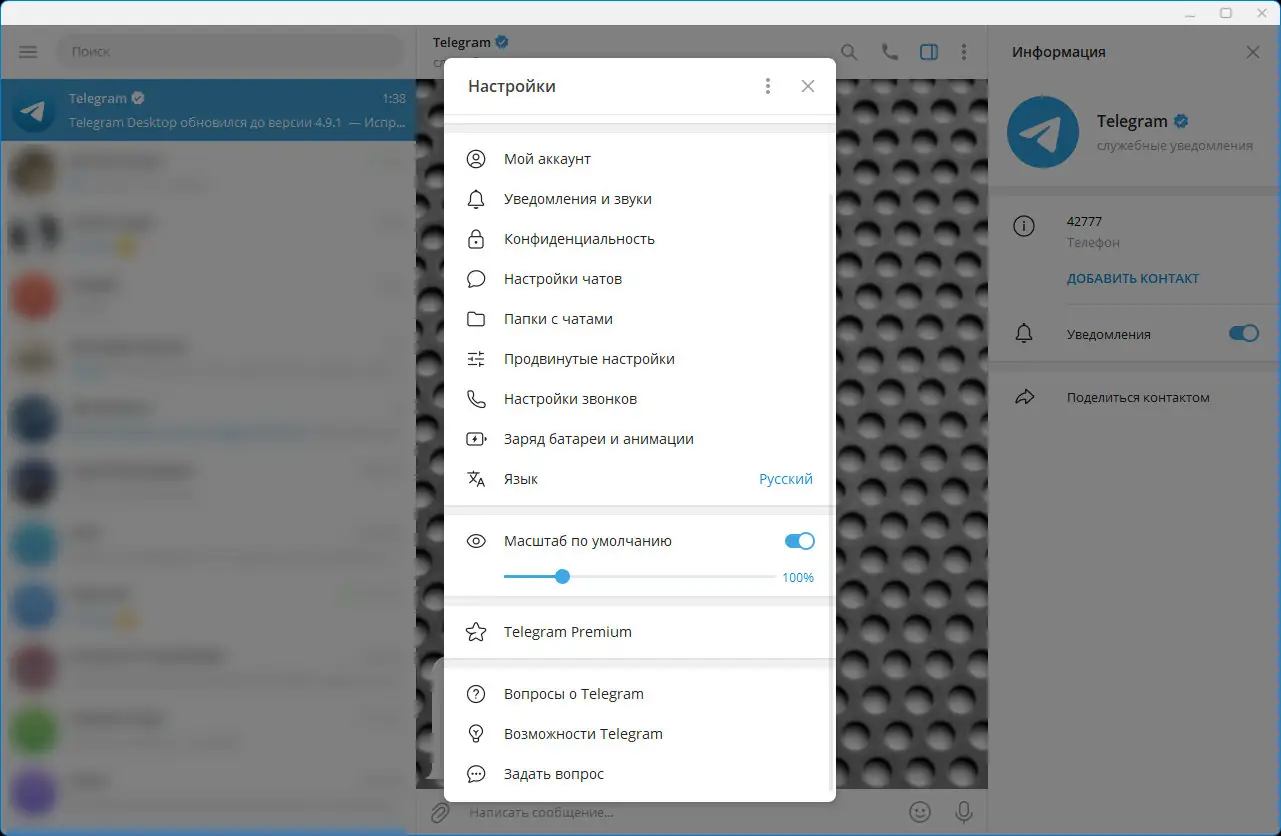The width and height of the screenshot is (1281, 836).
Task: Open the emoji picker smiley icon
Action: coord(919,813)
